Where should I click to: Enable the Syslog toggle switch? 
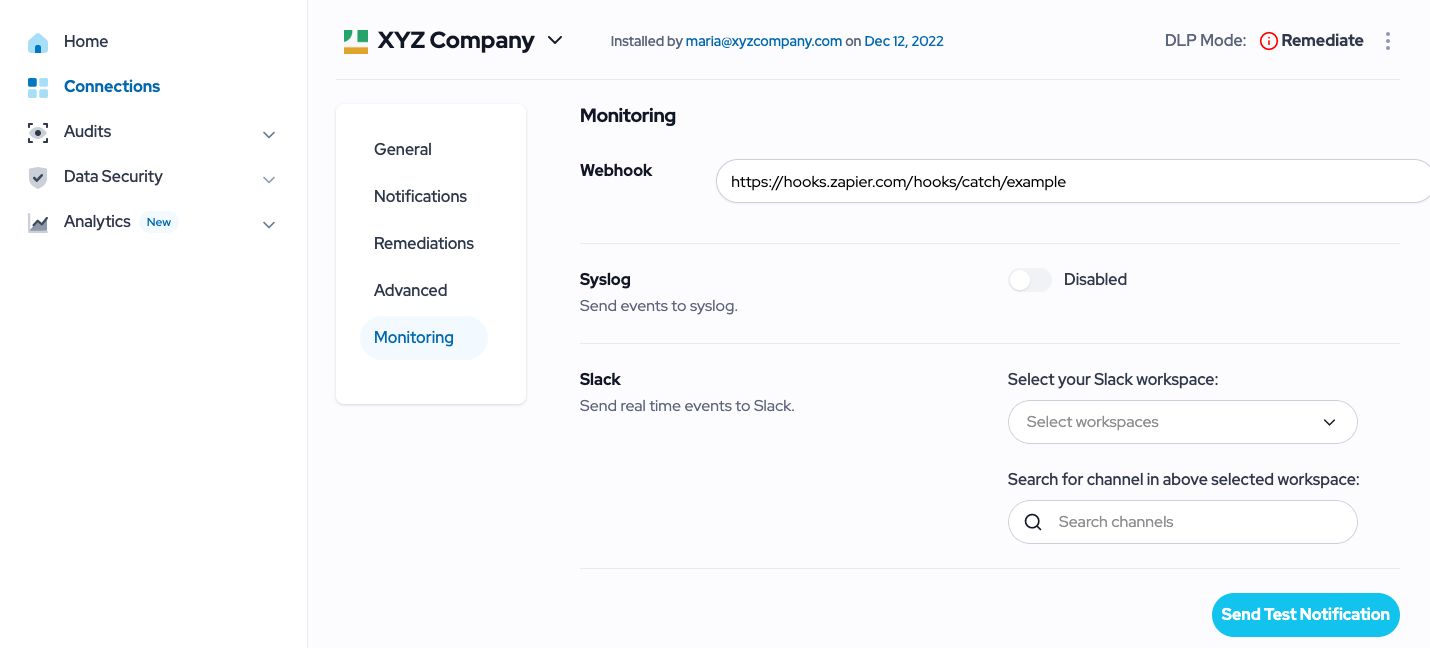point(1030,280)
